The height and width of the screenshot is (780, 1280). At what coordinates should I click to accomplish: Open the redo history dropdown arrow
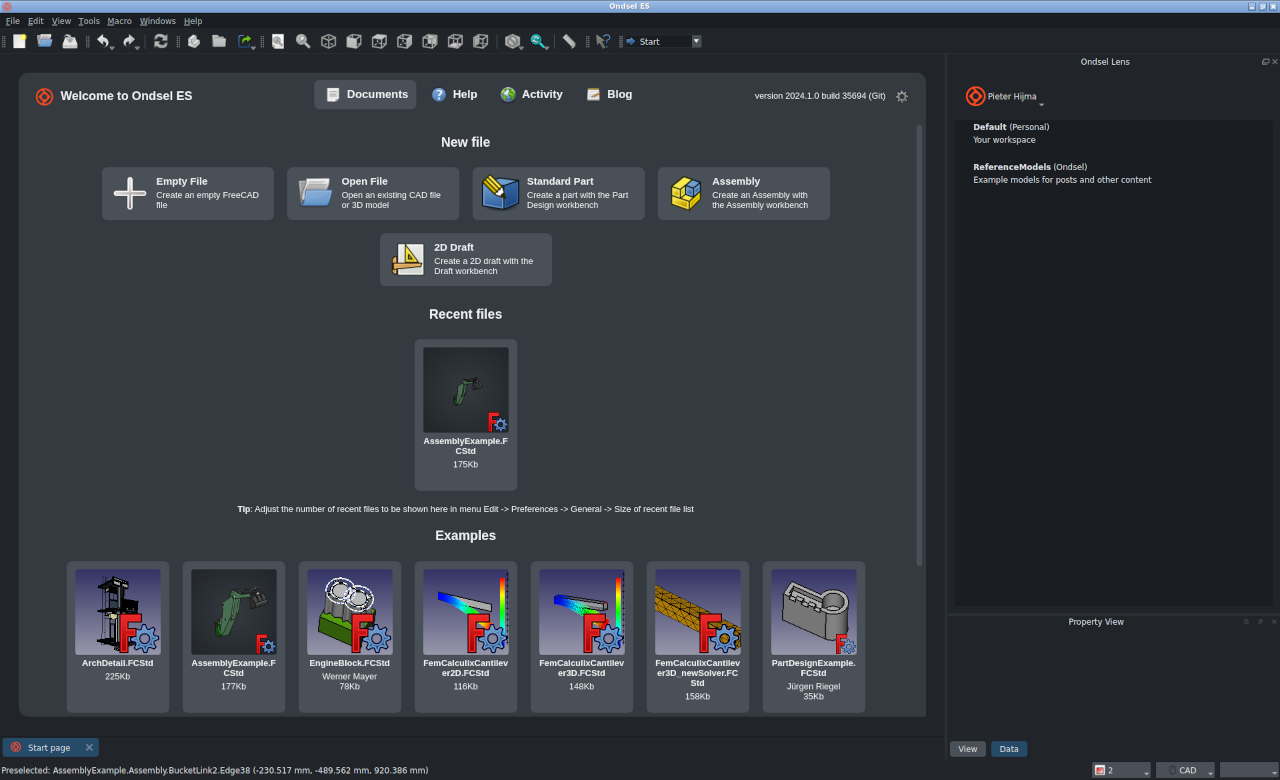click(138, 46)
